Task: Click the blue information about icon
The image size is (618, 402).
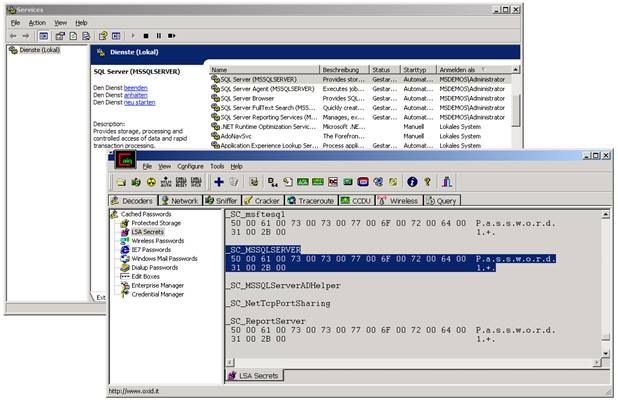Action: [412, 182]
